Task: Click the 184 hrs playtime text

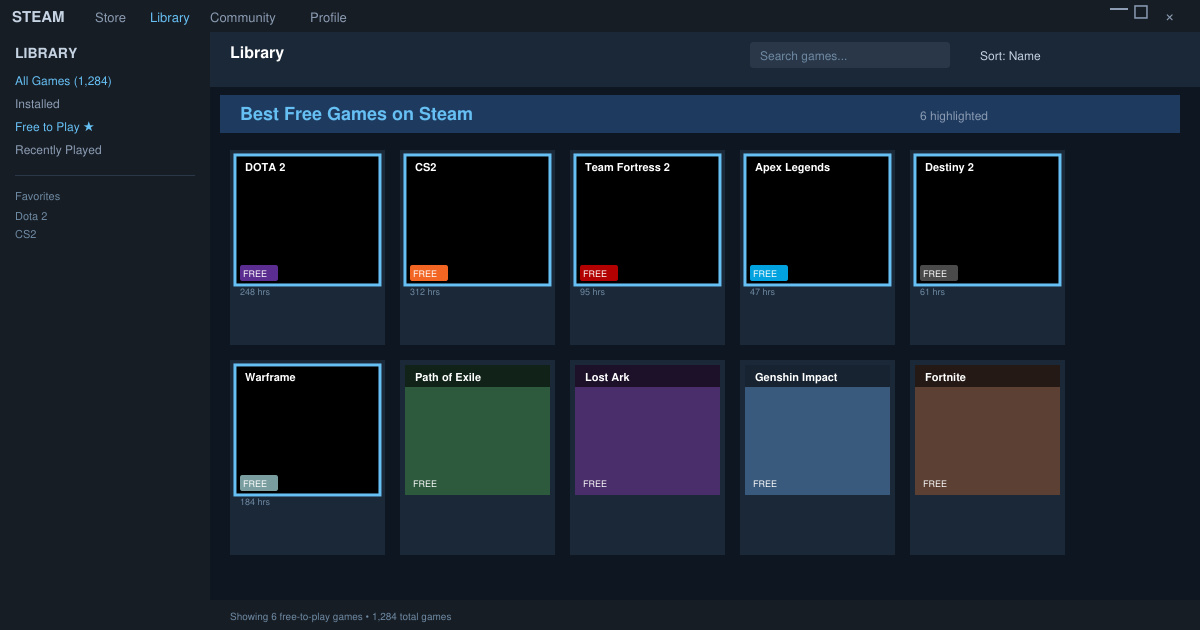Action: 255,502
